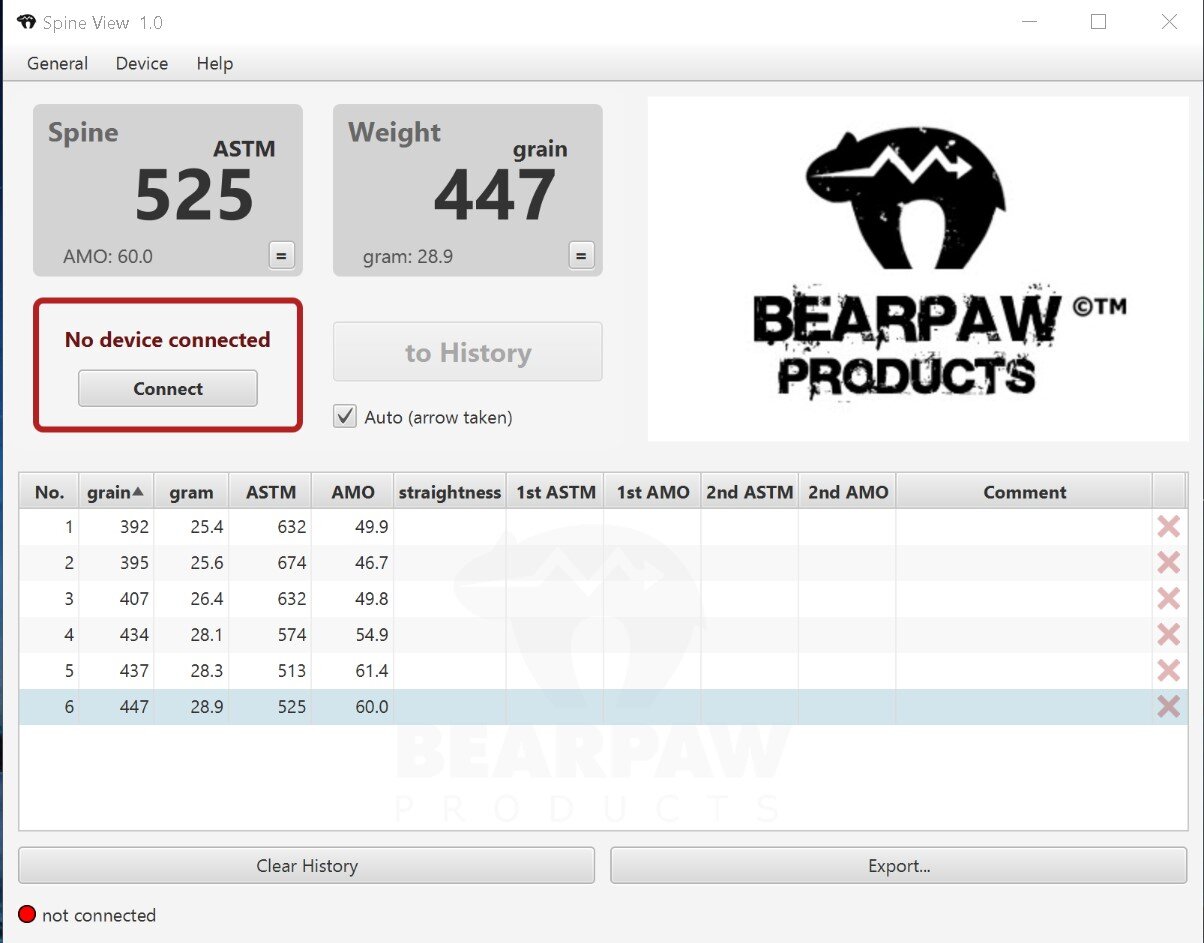Click the Spine View app icon in title bar
The image size is (1204, 943).
pyautogui.click(x=27, y=22)
